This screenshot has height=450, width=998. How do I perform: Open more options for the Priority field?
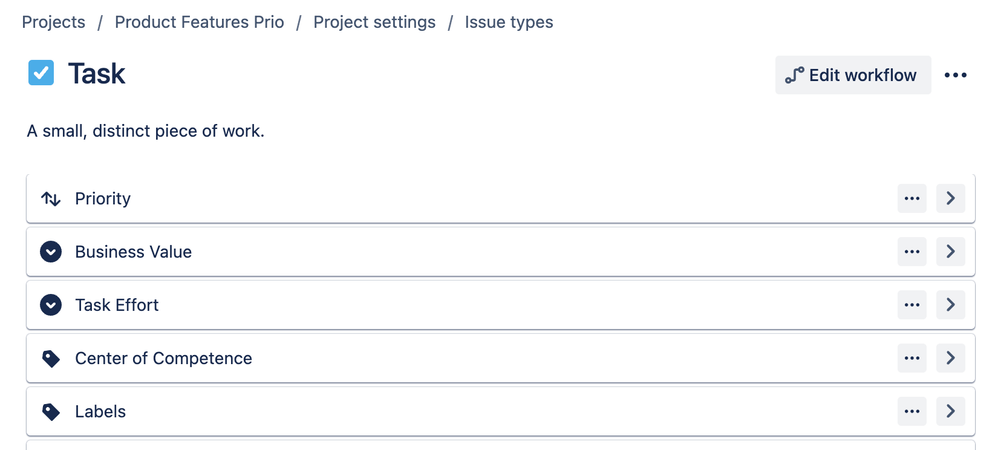[x=911, y=199]
